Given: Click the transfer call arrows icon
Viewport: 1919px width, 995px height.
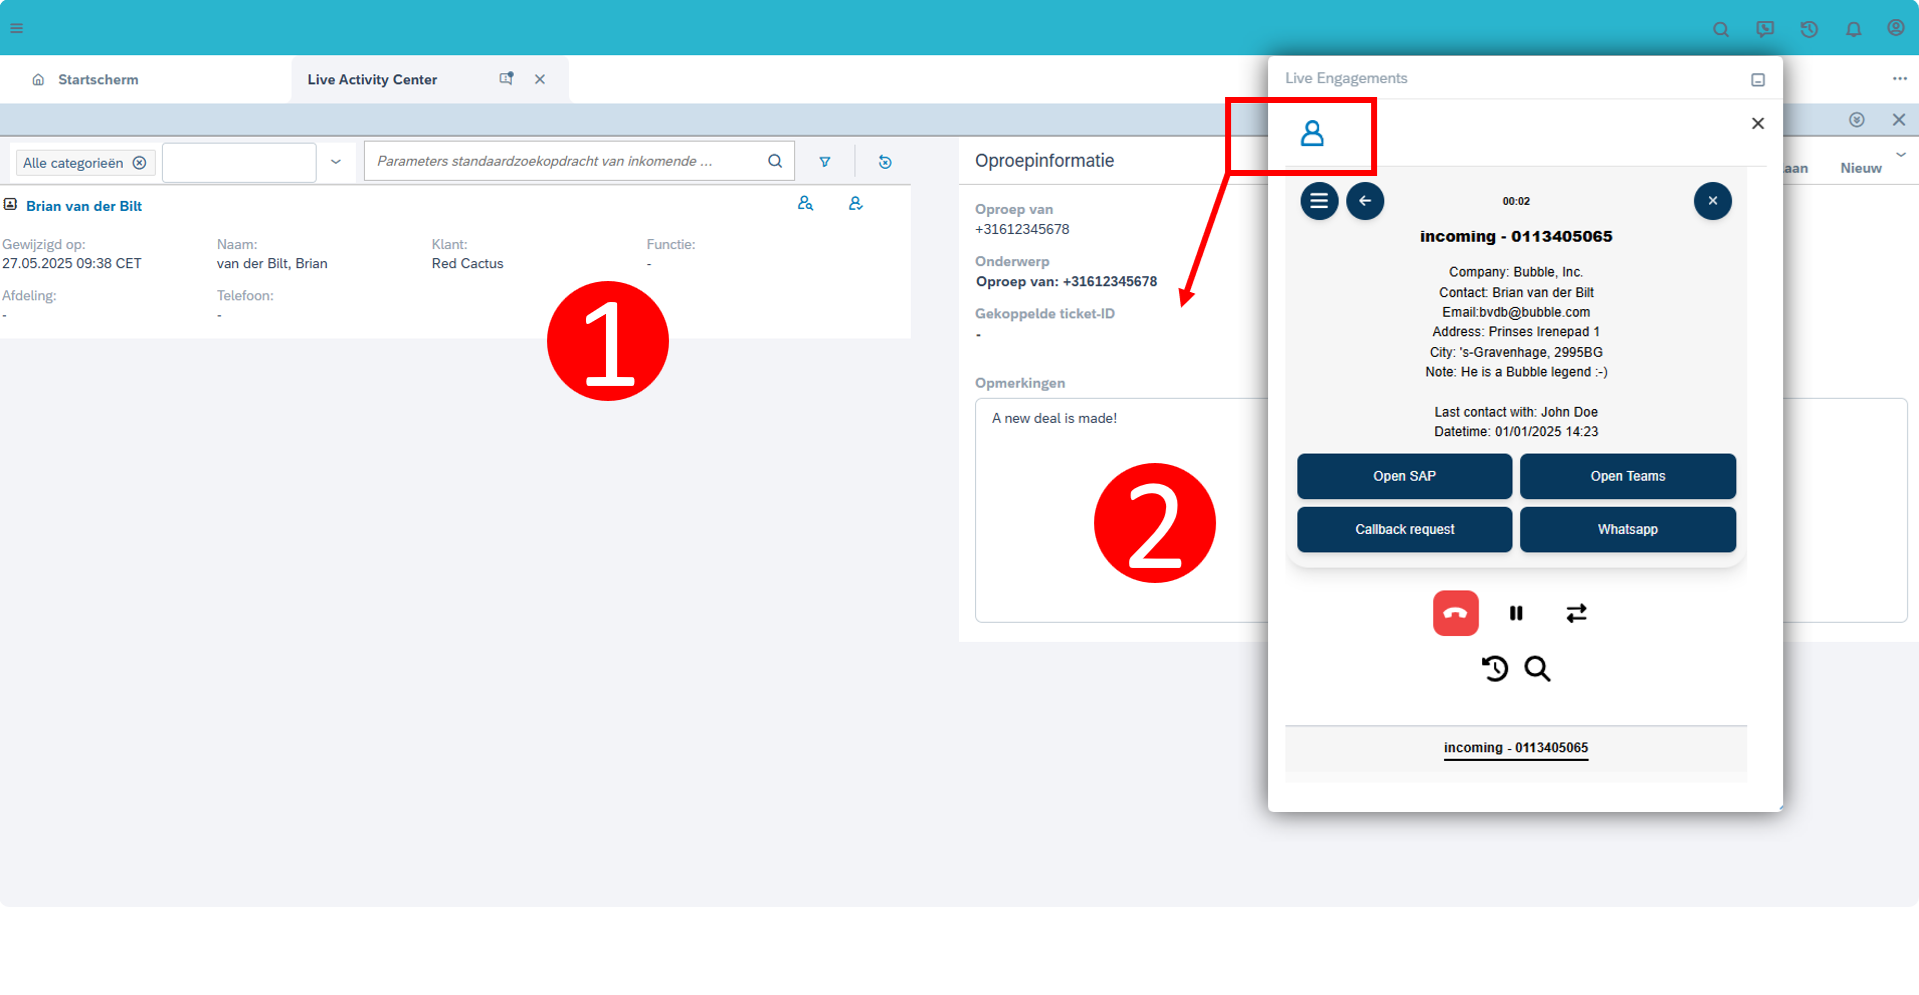Looking at the screenshot, I should pos(1576,613).
